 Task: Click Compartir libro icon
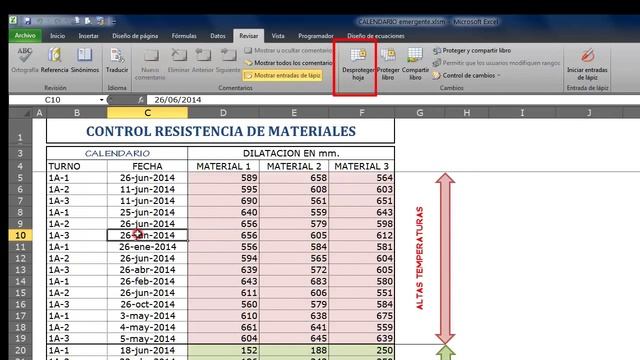click(x=415, y=55)
